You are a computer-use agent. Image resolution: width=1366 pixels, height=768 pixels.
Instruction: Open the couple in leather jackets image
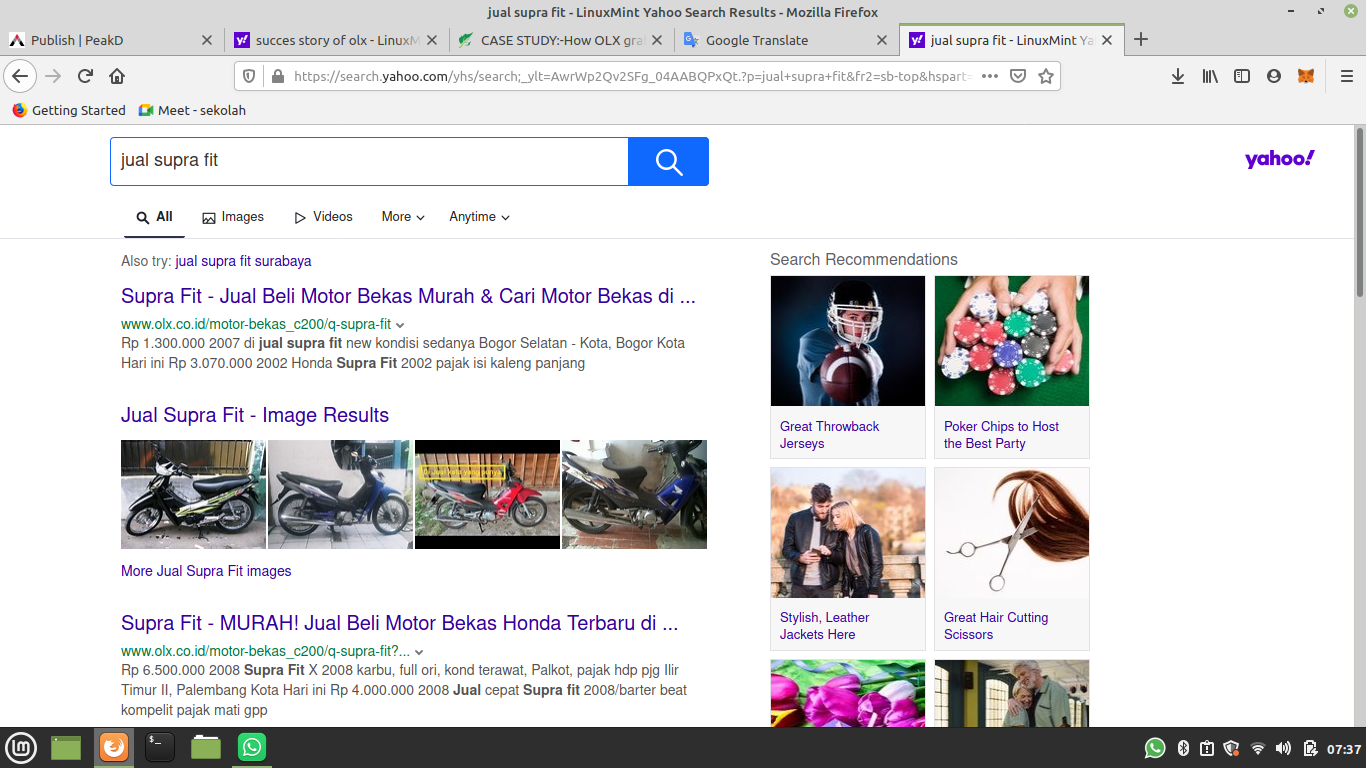click(x=848, y=533)
